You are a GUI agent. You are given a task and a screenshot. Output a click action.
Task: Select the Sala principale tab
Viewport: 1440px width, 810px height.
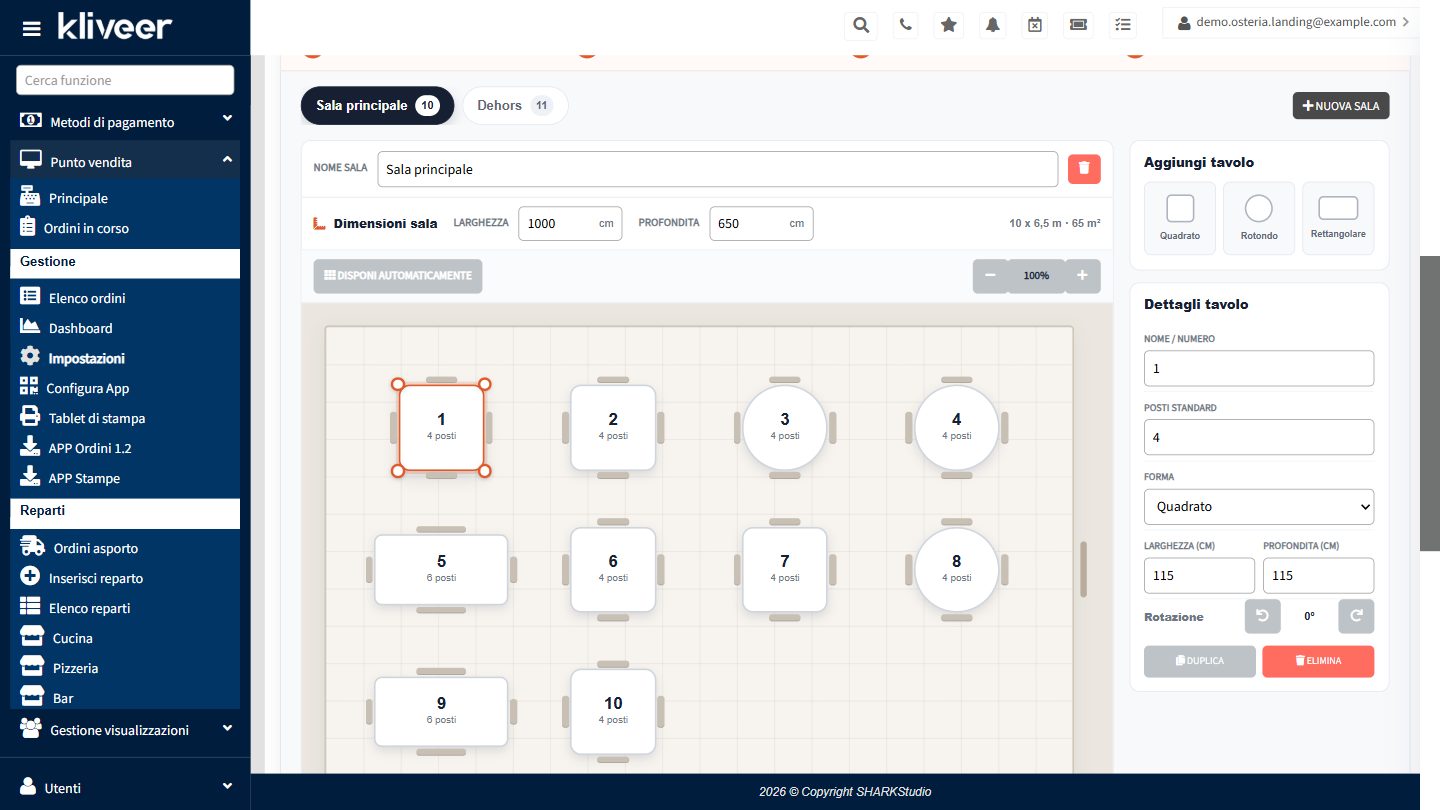click(377, 105)
